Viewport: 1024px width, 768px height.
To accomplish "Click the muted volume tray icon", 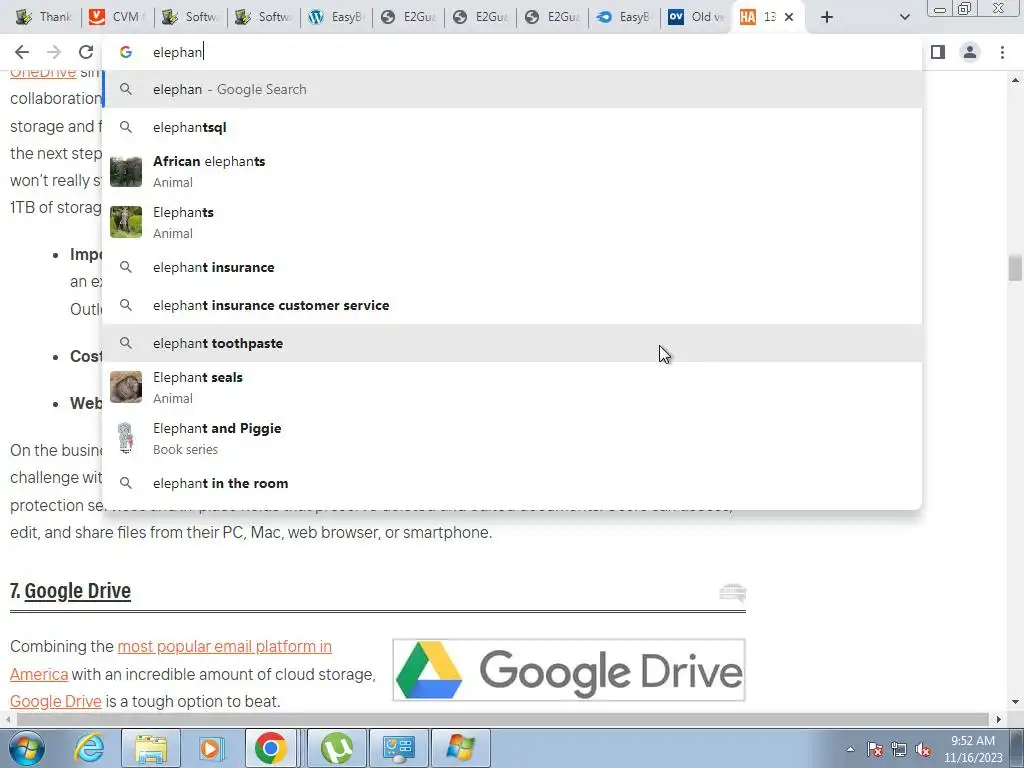I will 923,749.
